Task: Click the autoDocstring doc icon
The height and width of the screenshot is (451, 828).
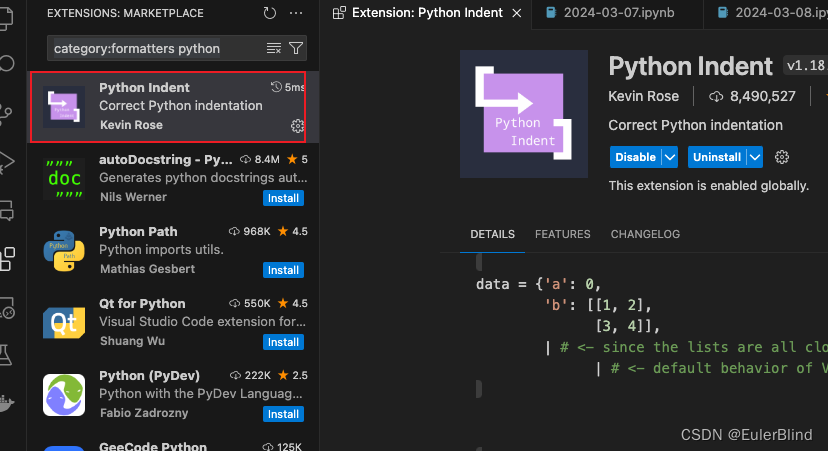Action: click(64, 178)
